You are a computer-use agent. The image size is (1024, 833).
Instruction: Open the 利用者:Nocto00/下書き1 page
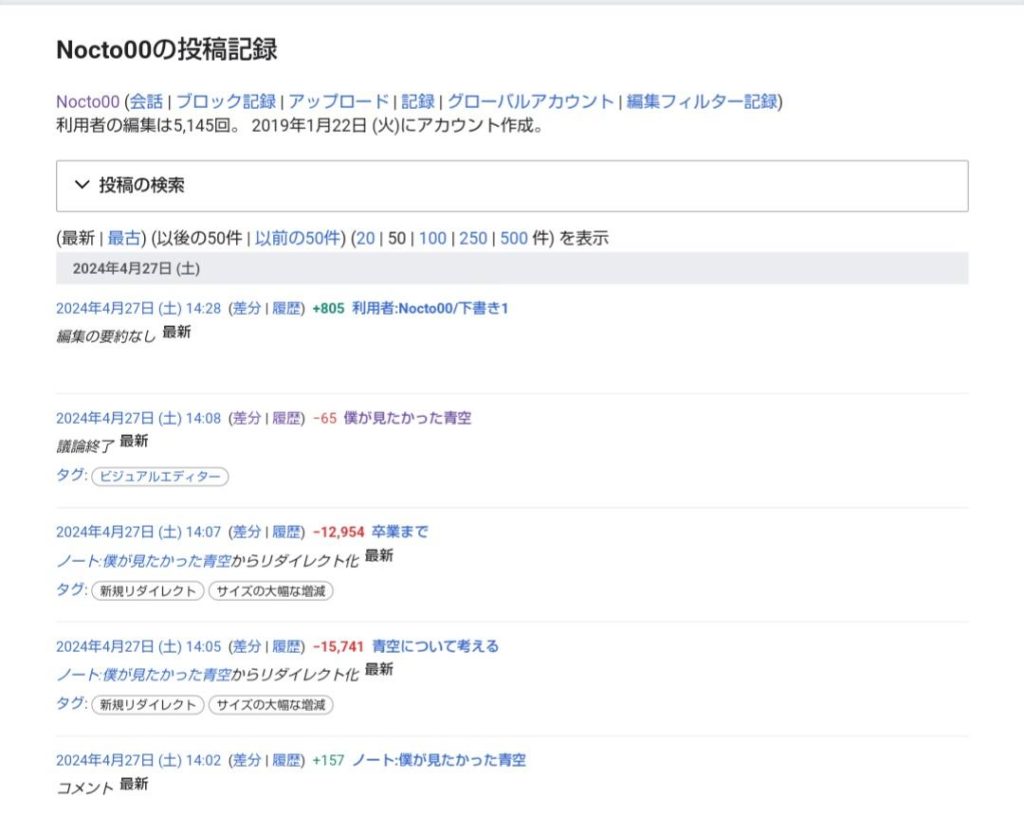coord(430,308)
